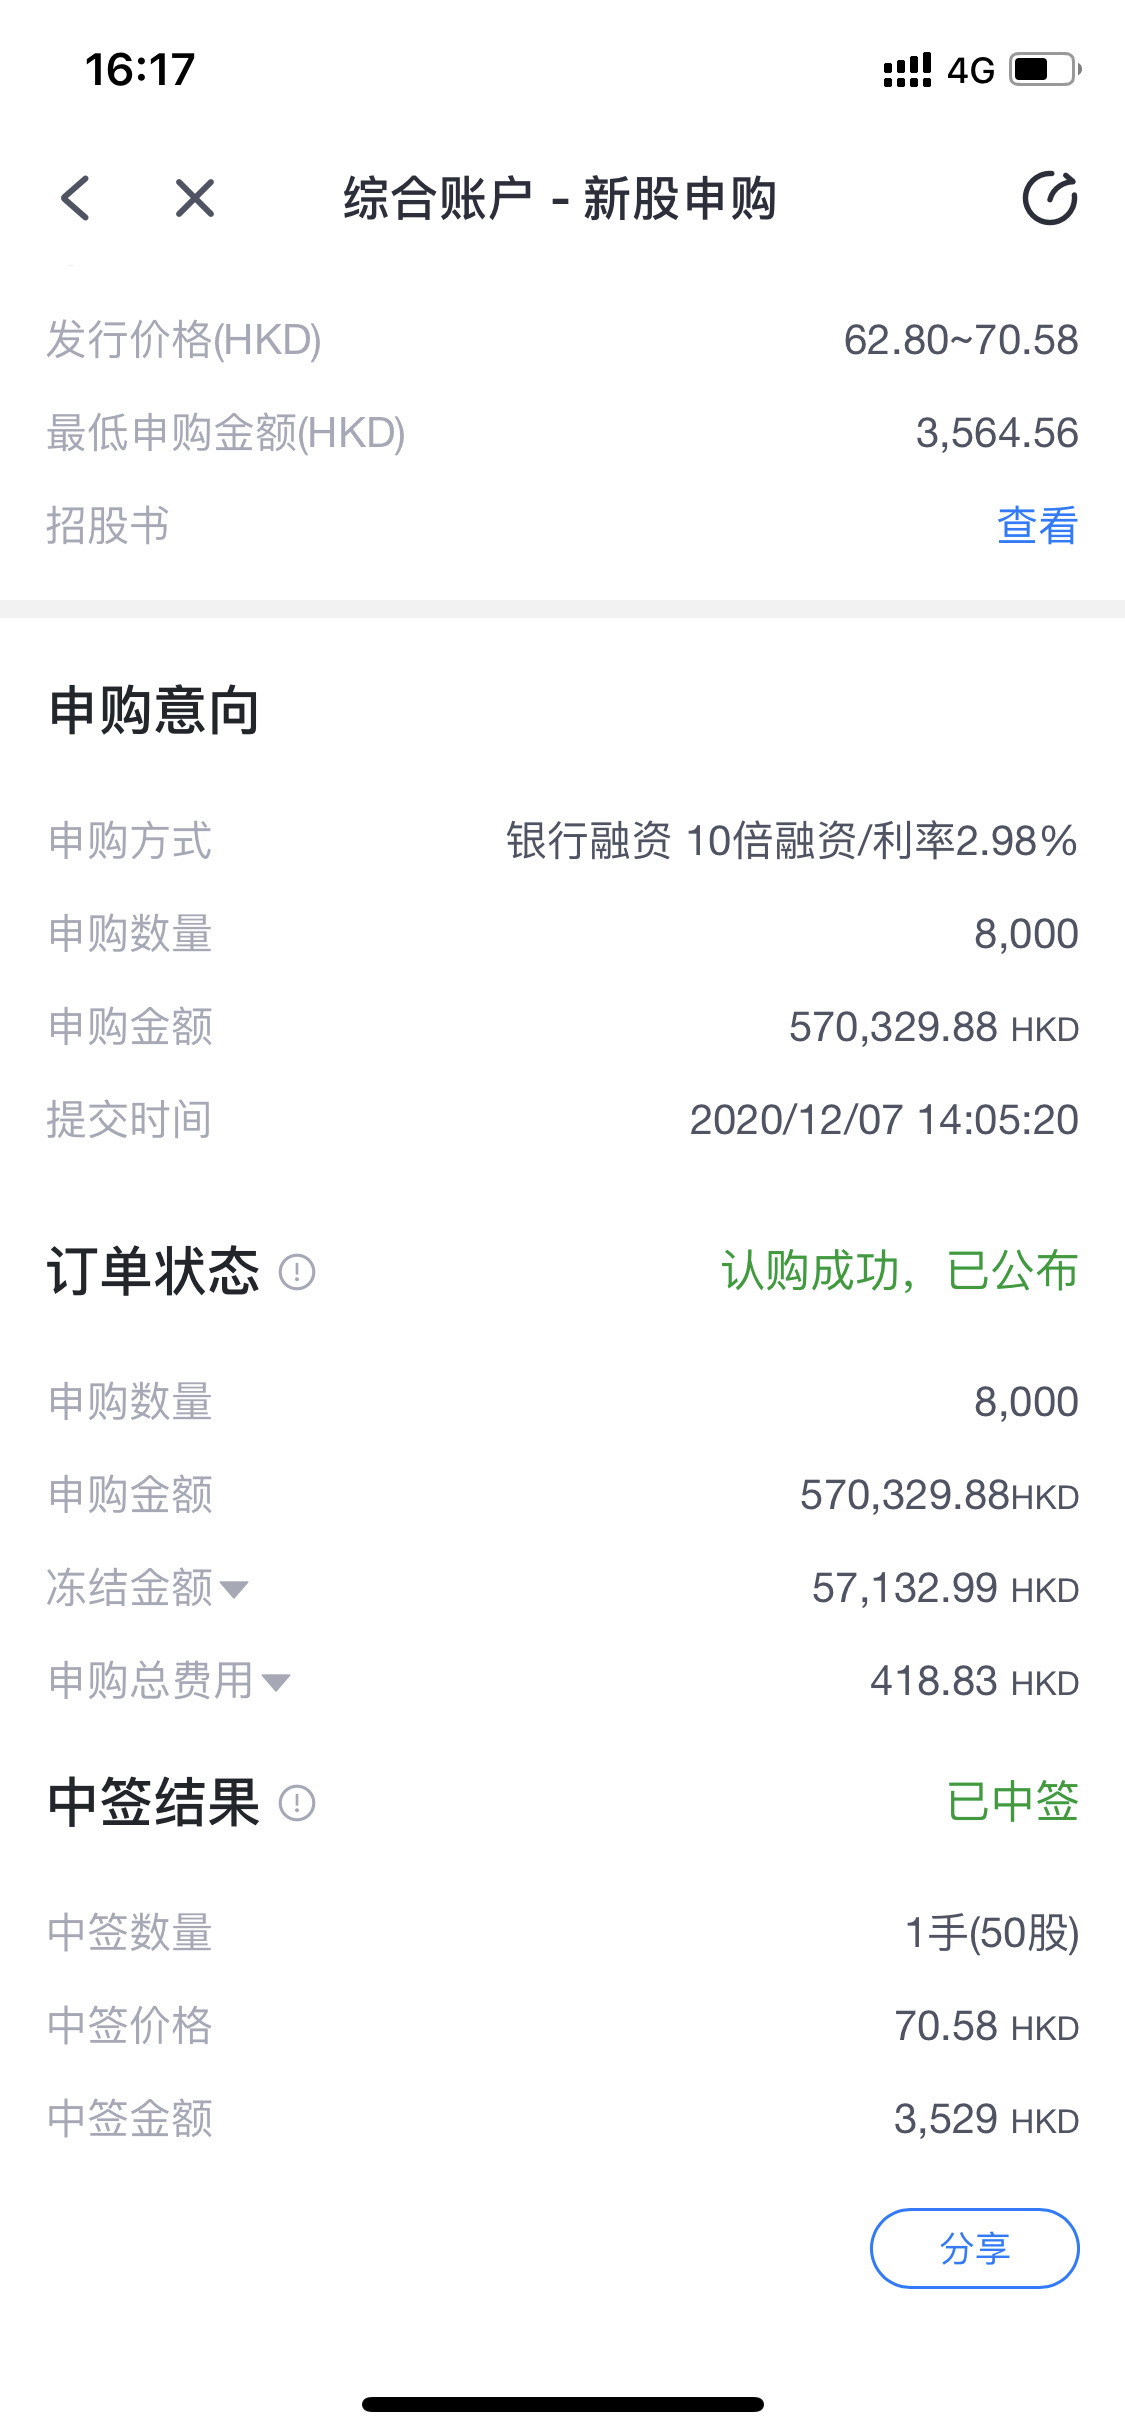Tap the 4G signal indicator
1125x2436 pixels.
click(x=971, y=70)
